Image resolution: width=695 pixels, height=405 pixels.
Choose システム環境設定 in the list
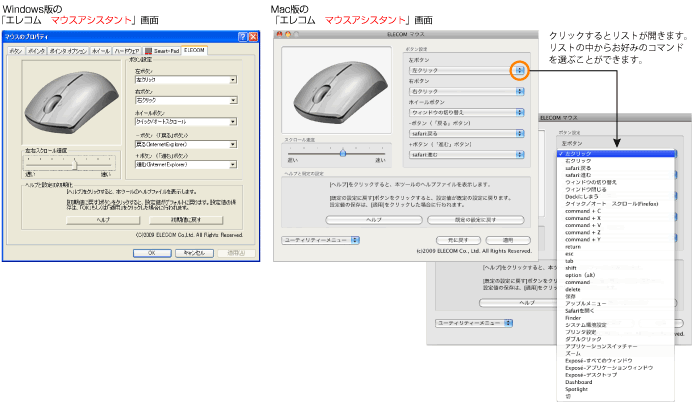(616, 325)
